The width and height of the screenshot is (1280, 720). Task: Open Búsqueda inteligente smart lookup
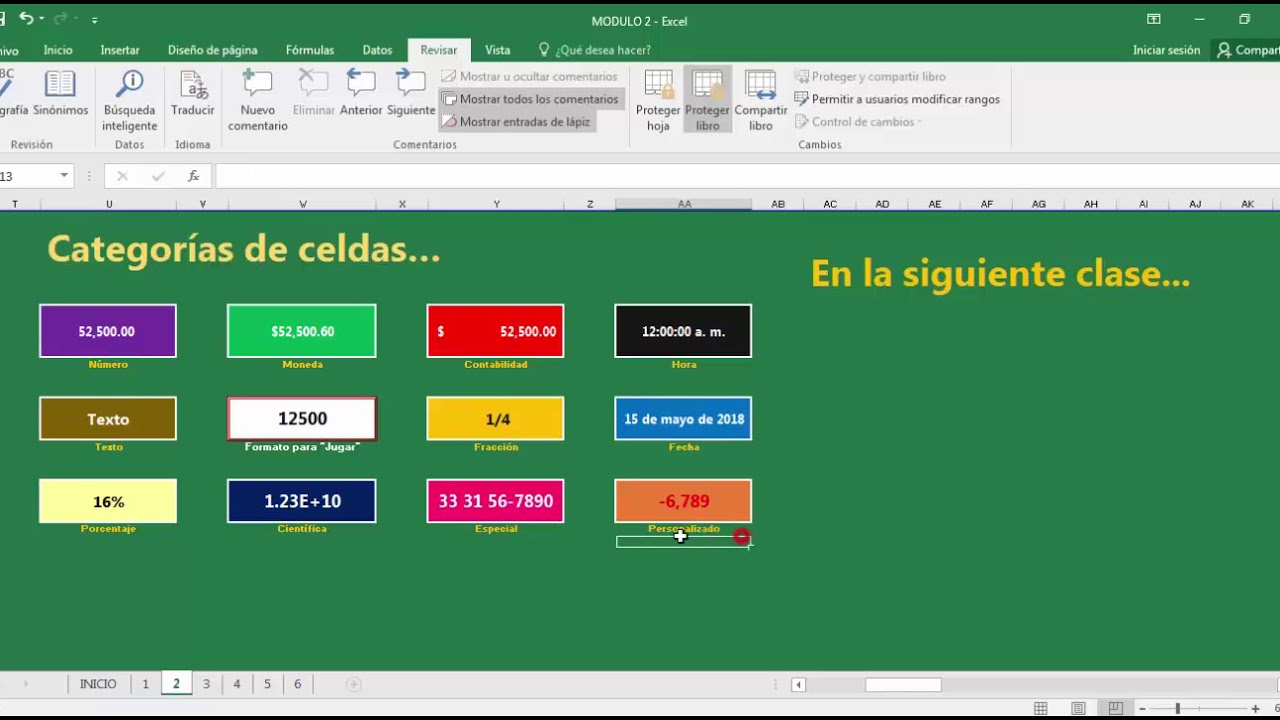tap(129, 101)
